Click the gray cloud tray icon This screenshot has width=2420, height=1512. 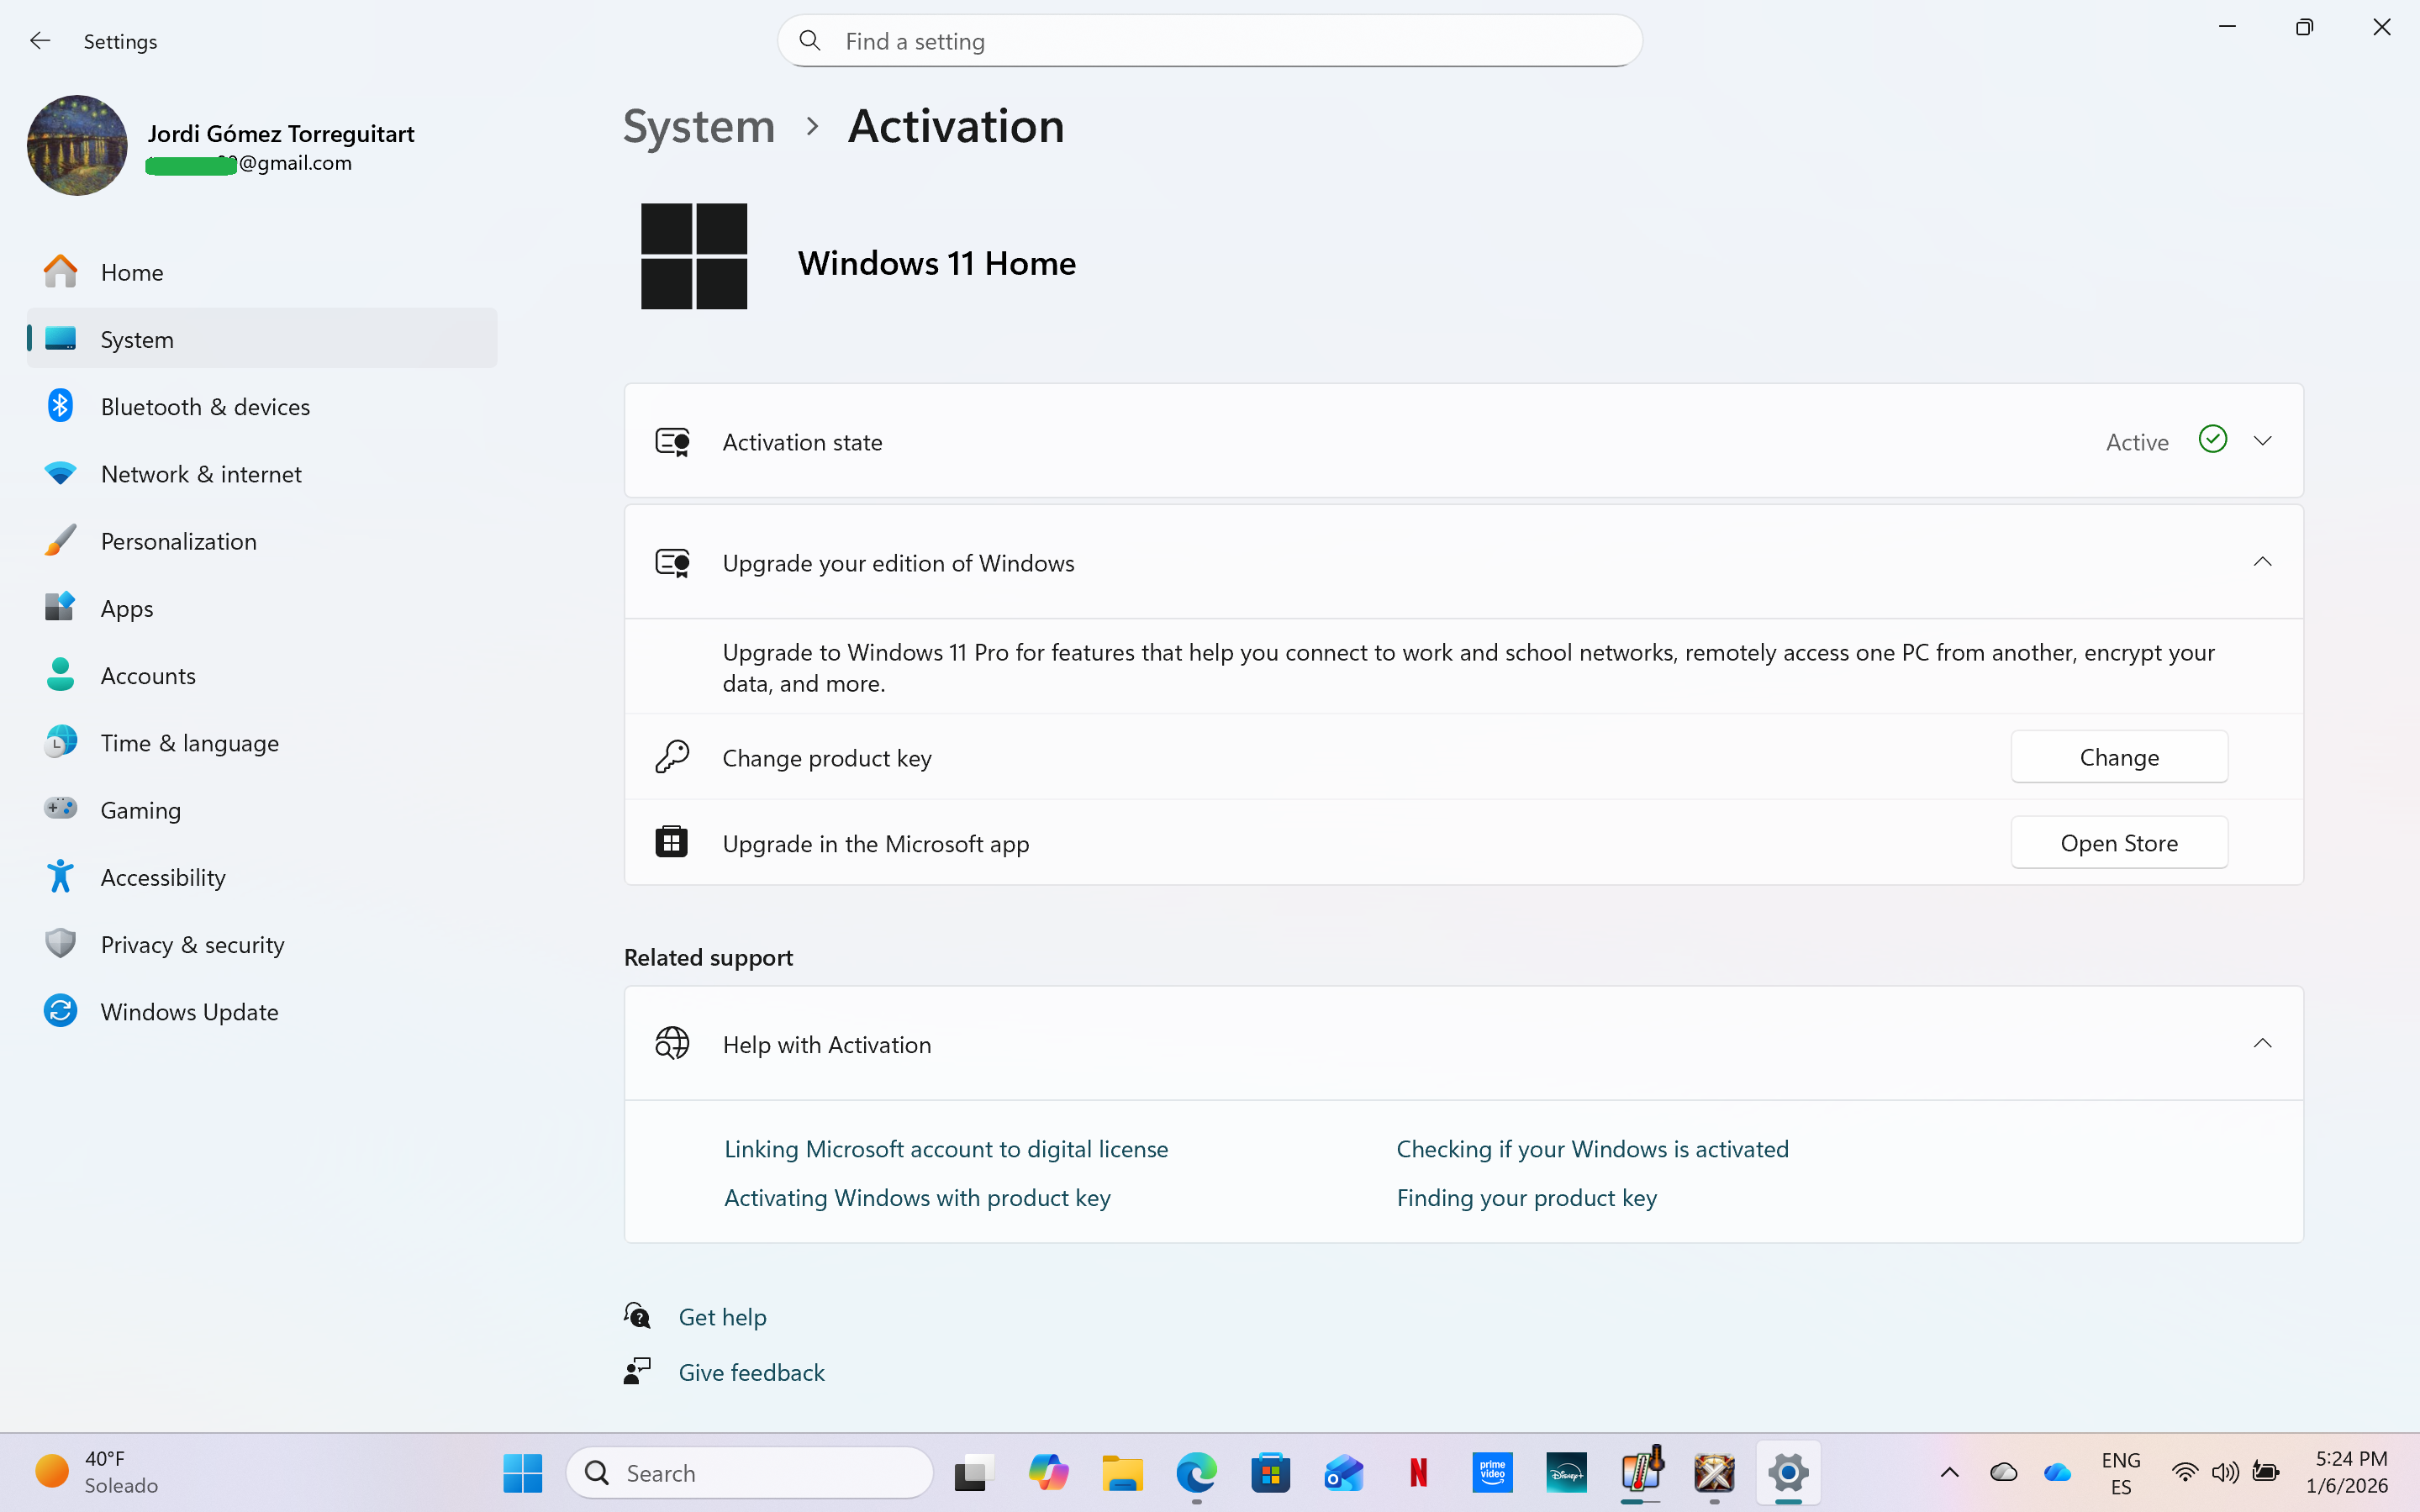[x=2003, y=1472]
